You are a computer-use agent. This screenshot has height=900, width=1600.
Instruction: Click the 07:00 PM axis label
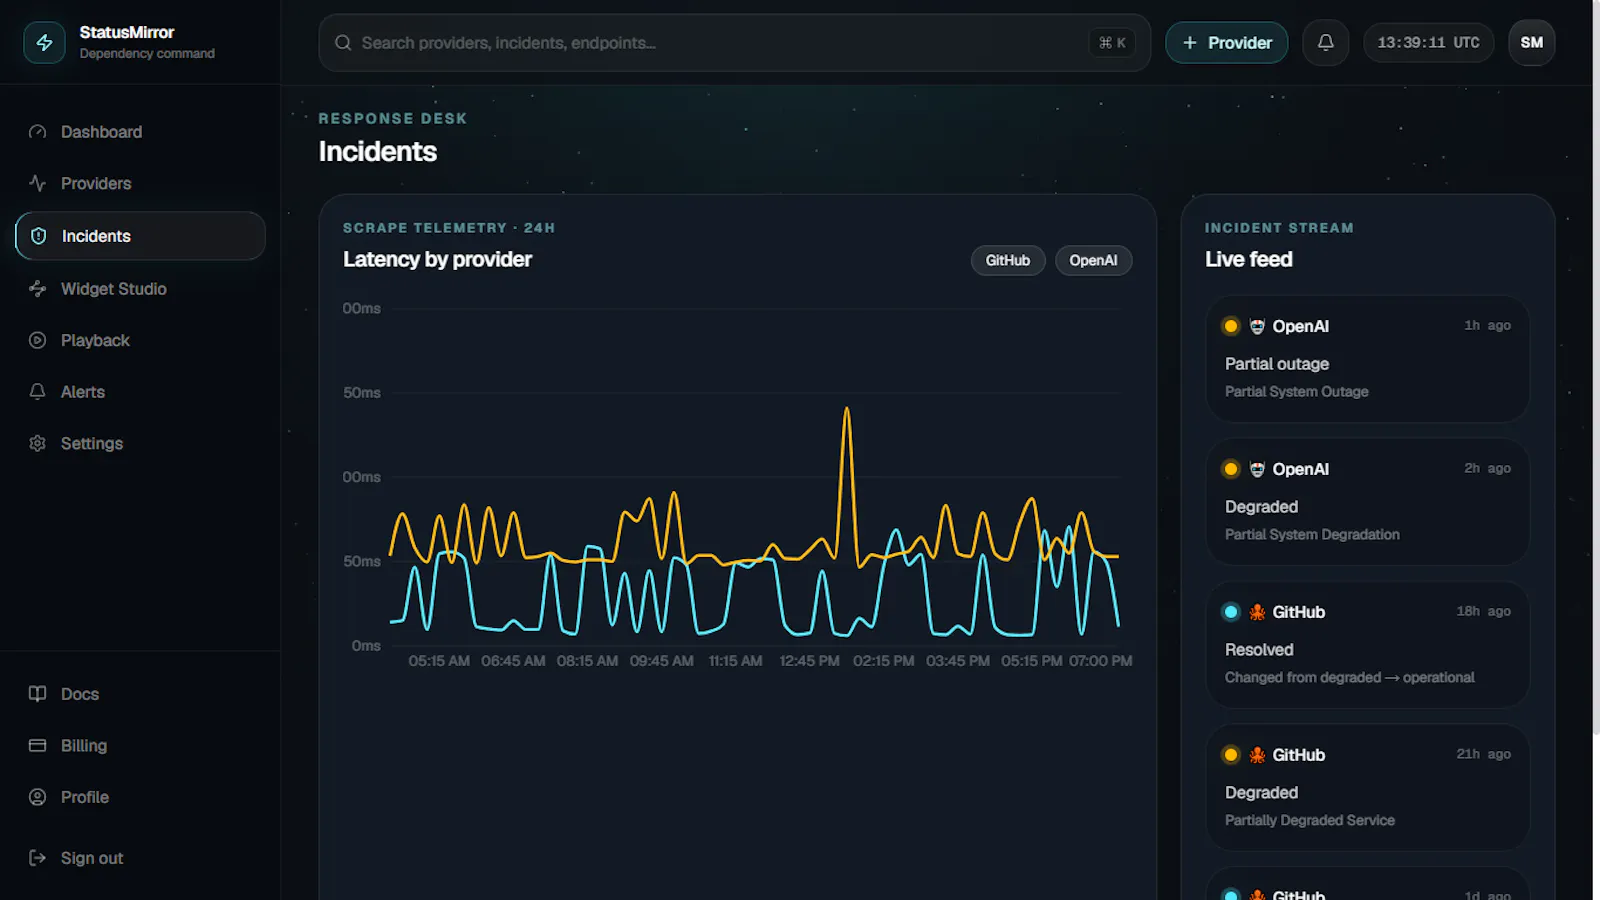1100,661
